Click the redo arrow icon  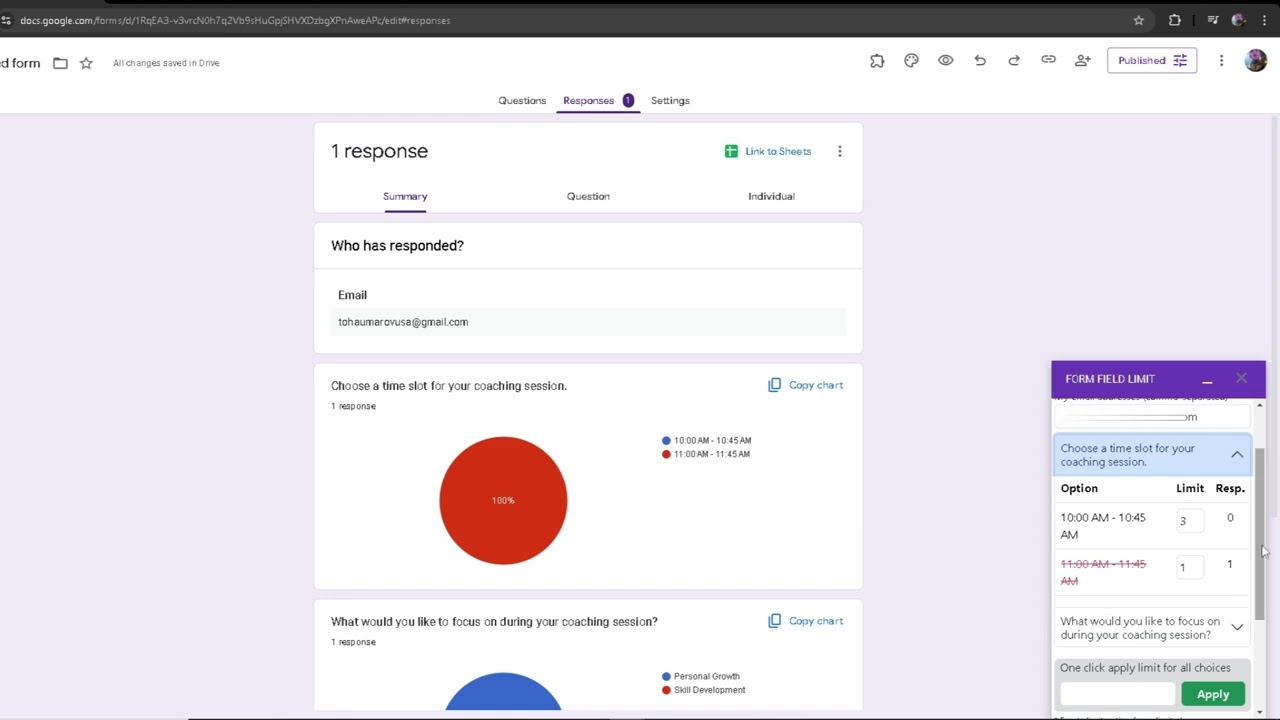coord(1014,61)
